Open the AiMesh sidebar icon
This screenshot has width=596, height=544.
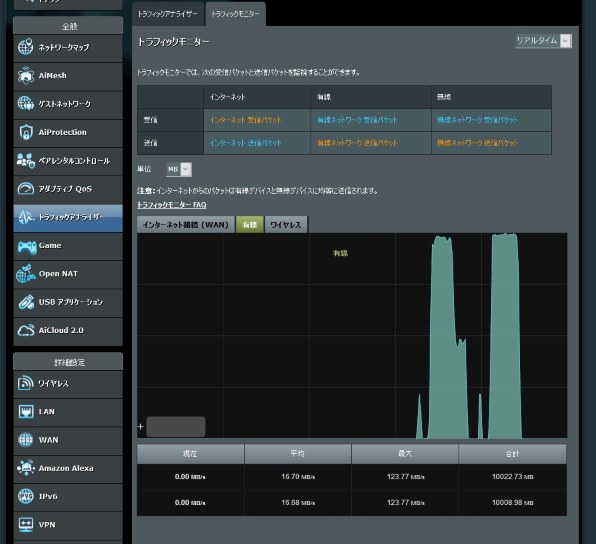[x=25, y=75]
